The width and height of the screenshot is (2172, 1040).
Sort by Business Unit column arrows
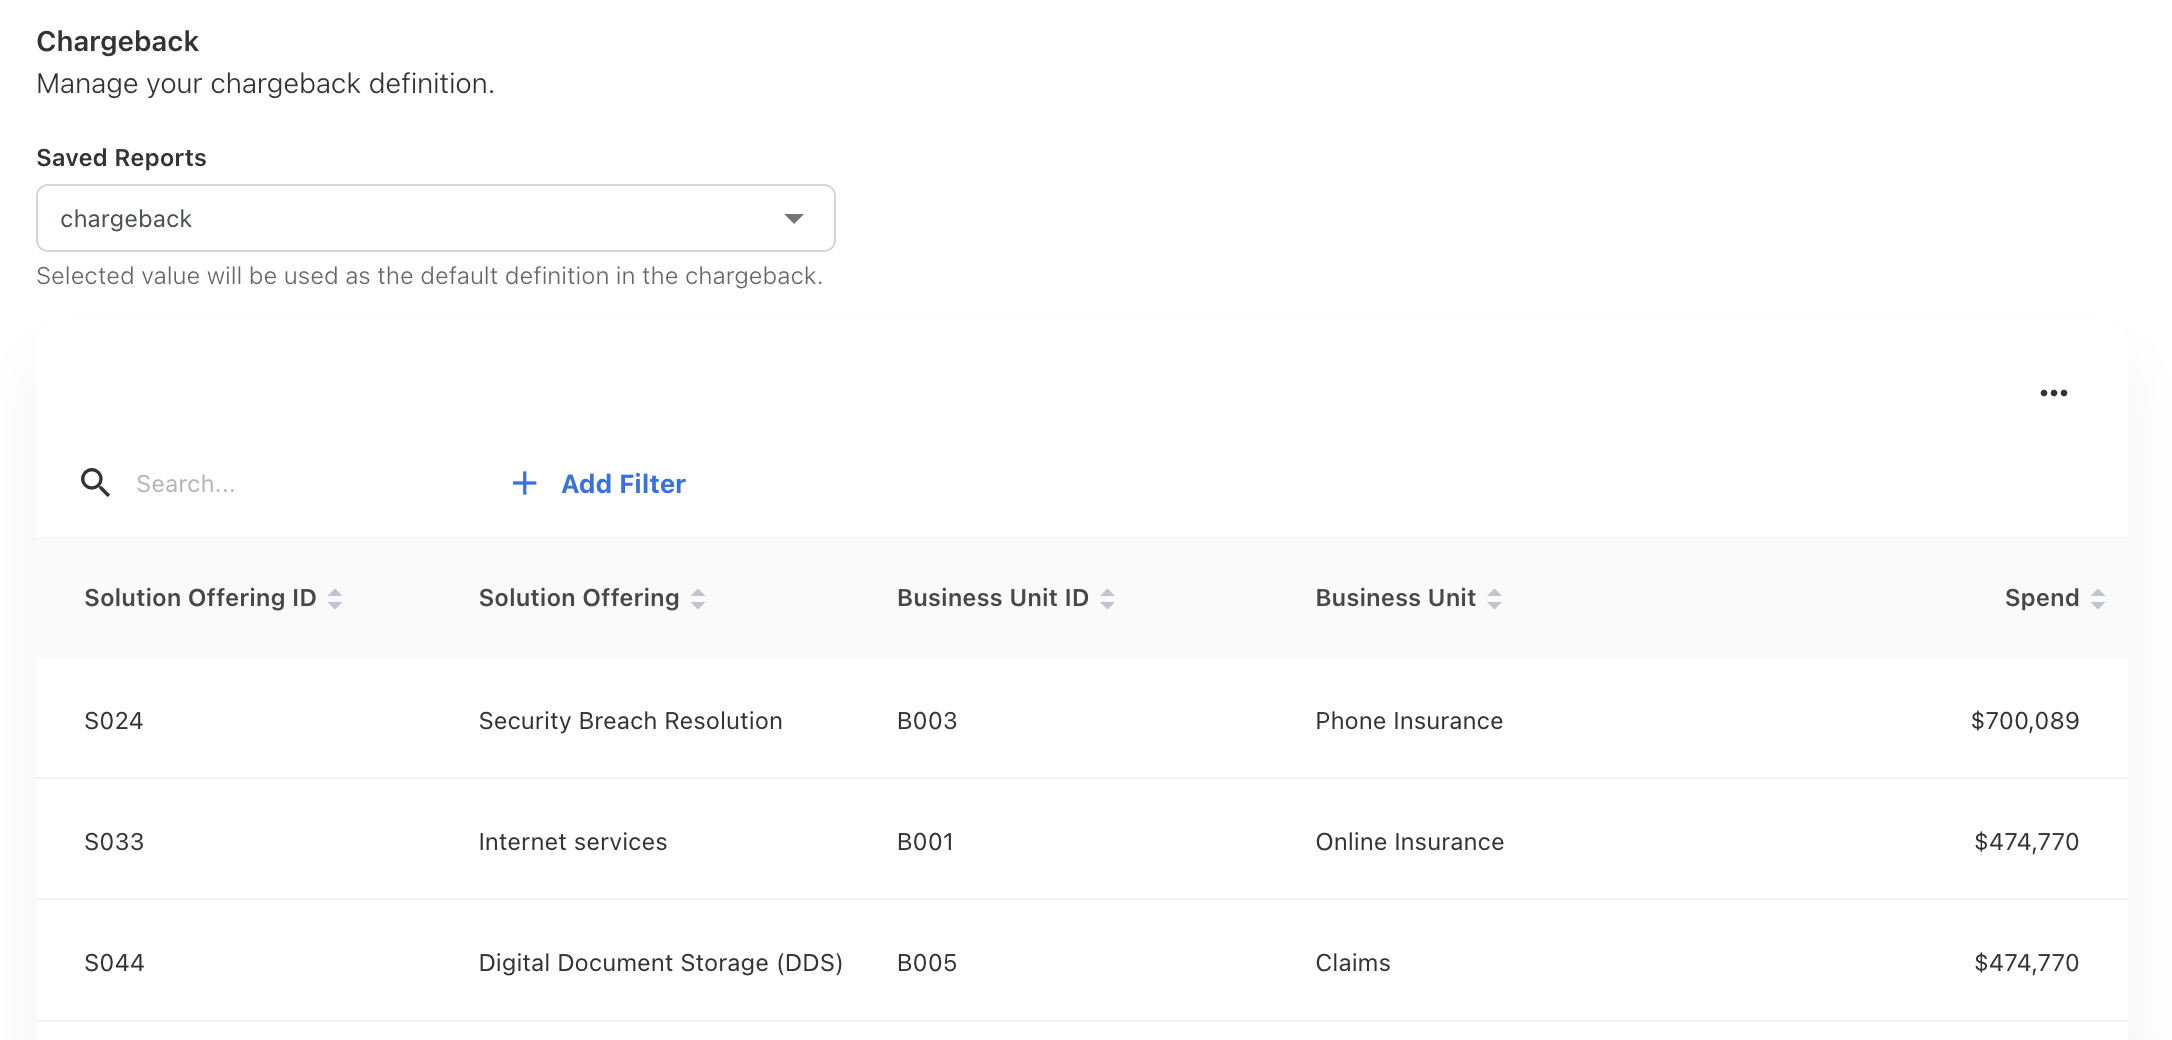click(1494, 599)
